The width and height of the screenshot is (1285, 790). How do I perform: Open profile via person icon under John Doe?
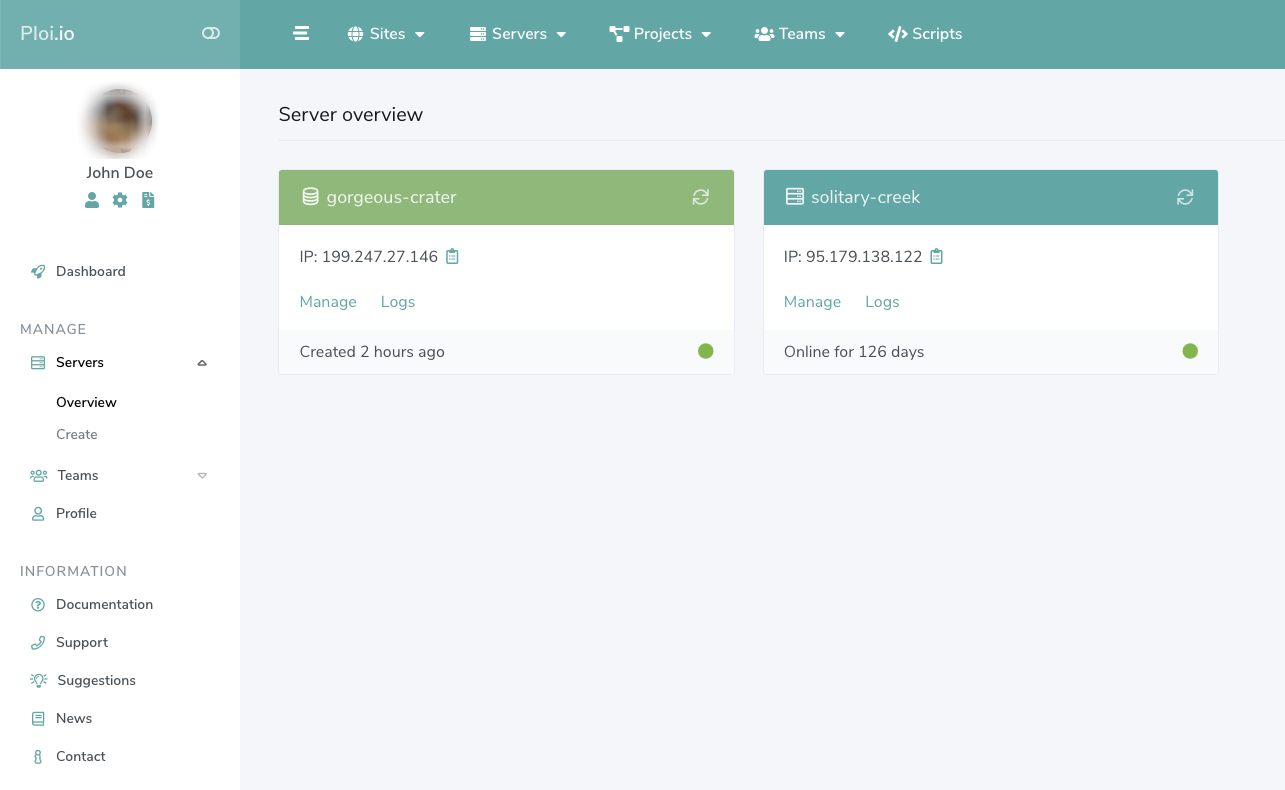point(92,200)
